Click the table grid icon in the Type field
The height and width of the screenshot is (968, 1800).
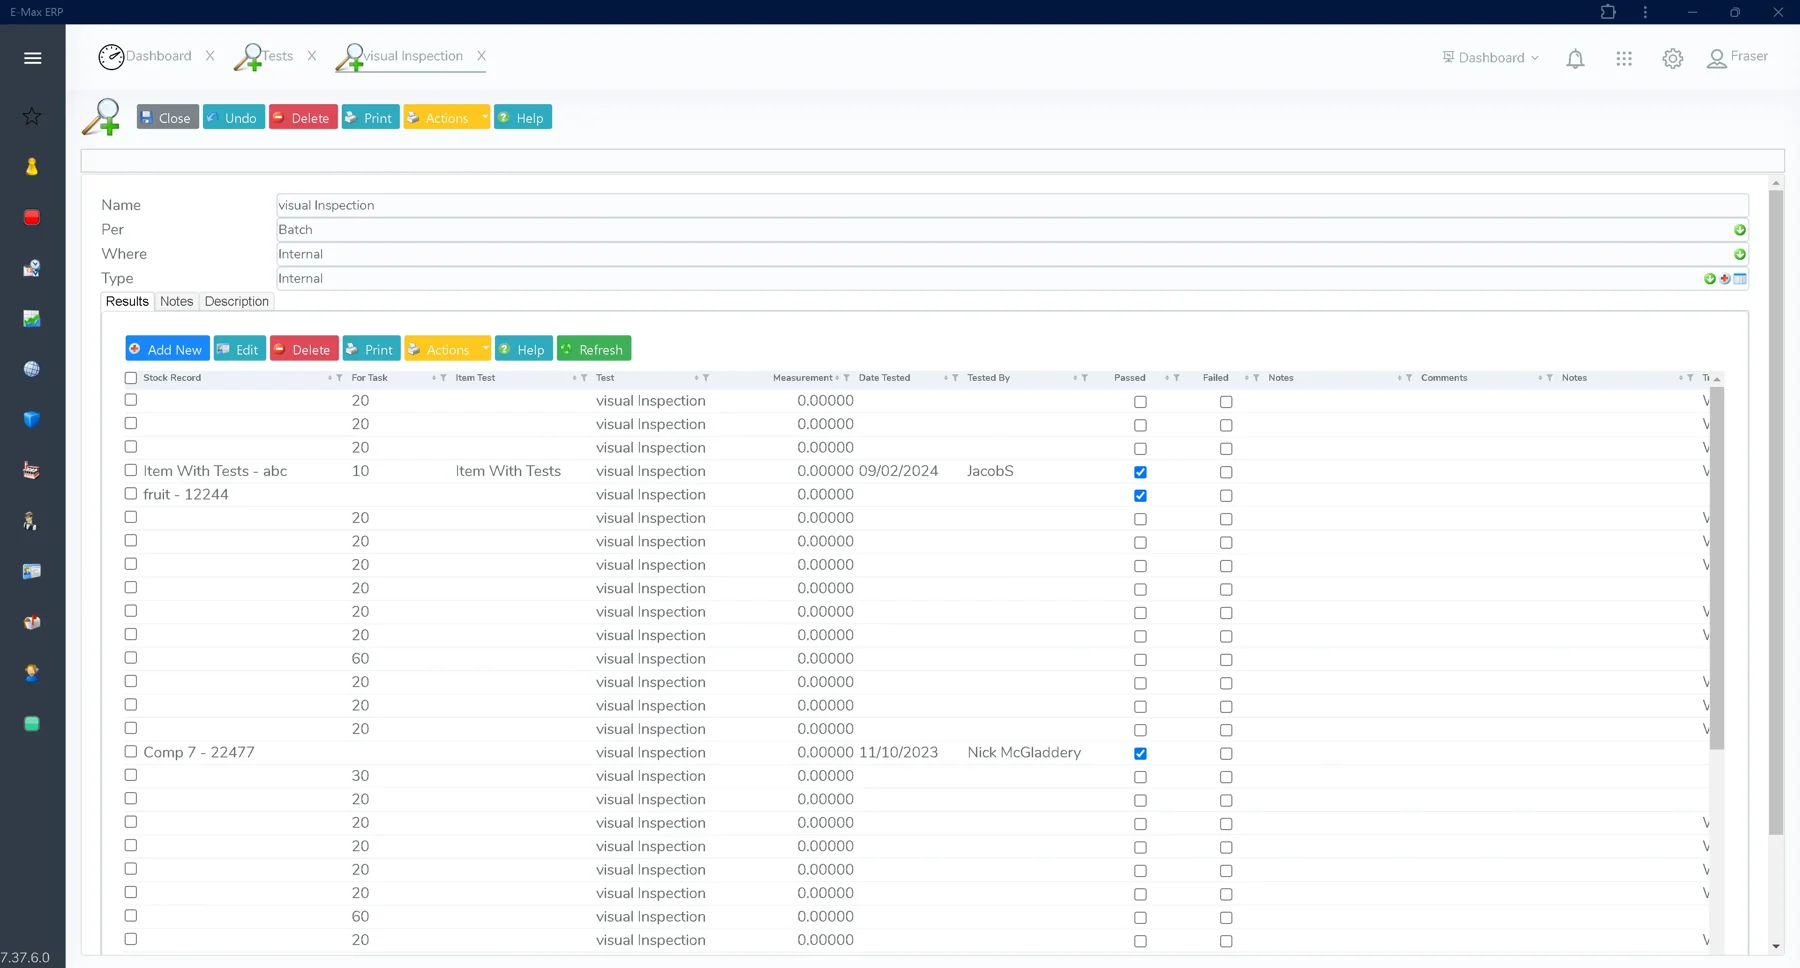pyautogui.click(x=1740, y=279)
